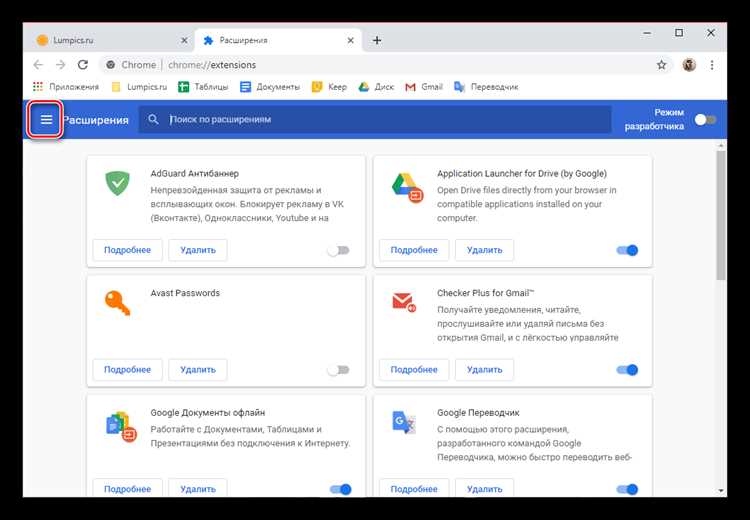Click the scrollbar down arrow
Viewport: 750px width, 520px height.
(x=721, y=491)
